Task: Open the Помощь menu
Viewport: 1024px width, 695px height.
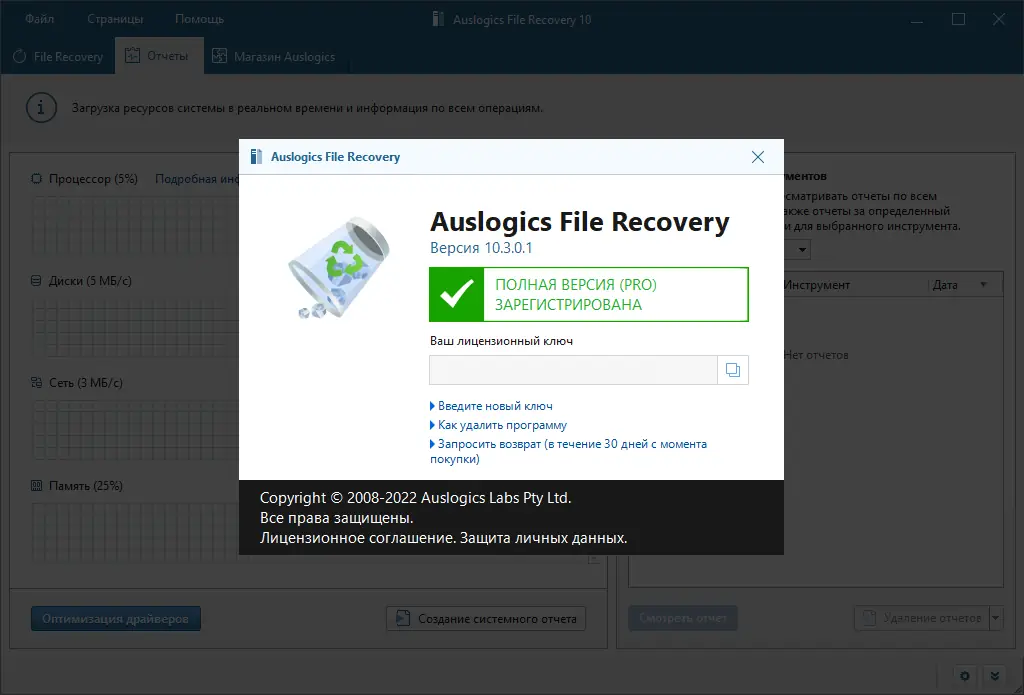Action: coord(199,18)
